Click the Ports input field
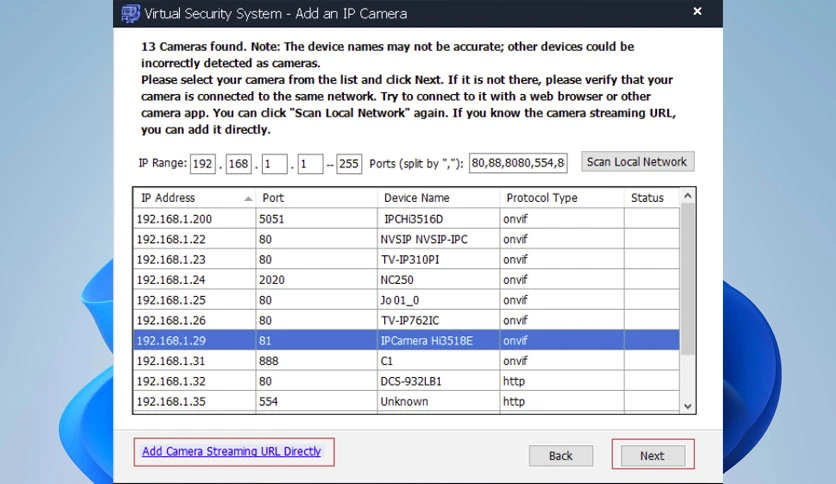The height and width of the screenshot is (484, 836). [518, 163]
